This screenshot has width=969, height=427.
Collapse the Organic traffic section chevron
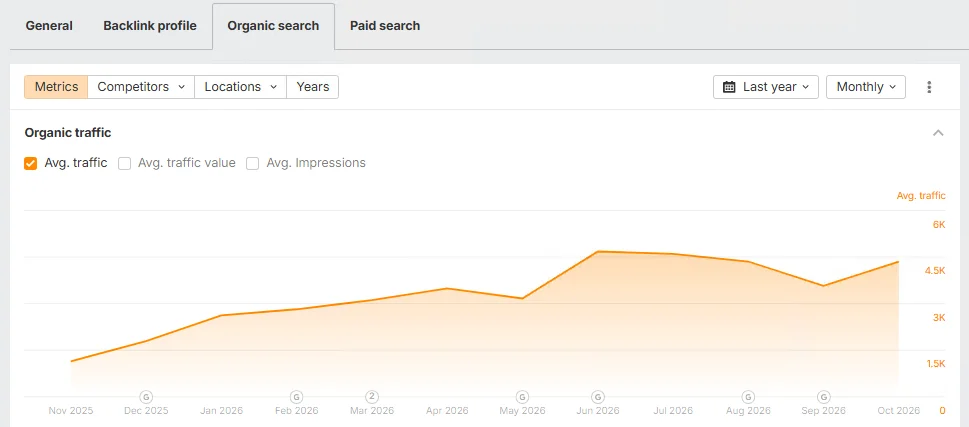point(938,133)
